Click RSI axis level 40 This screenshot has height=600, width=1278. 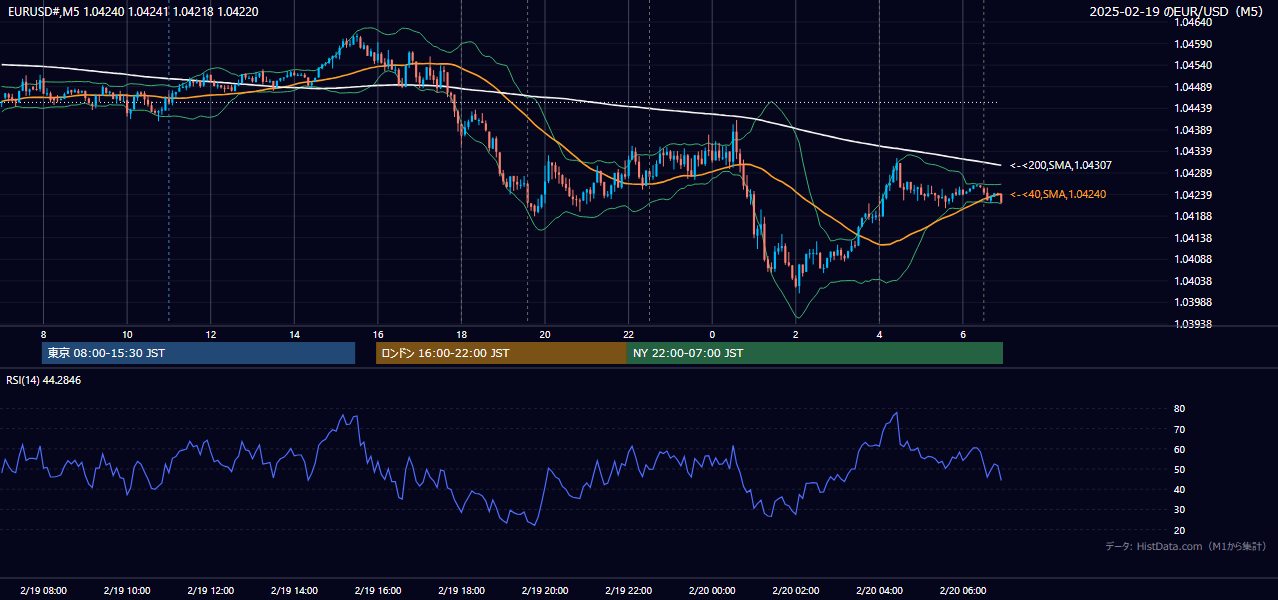(x=1179, y=489)
